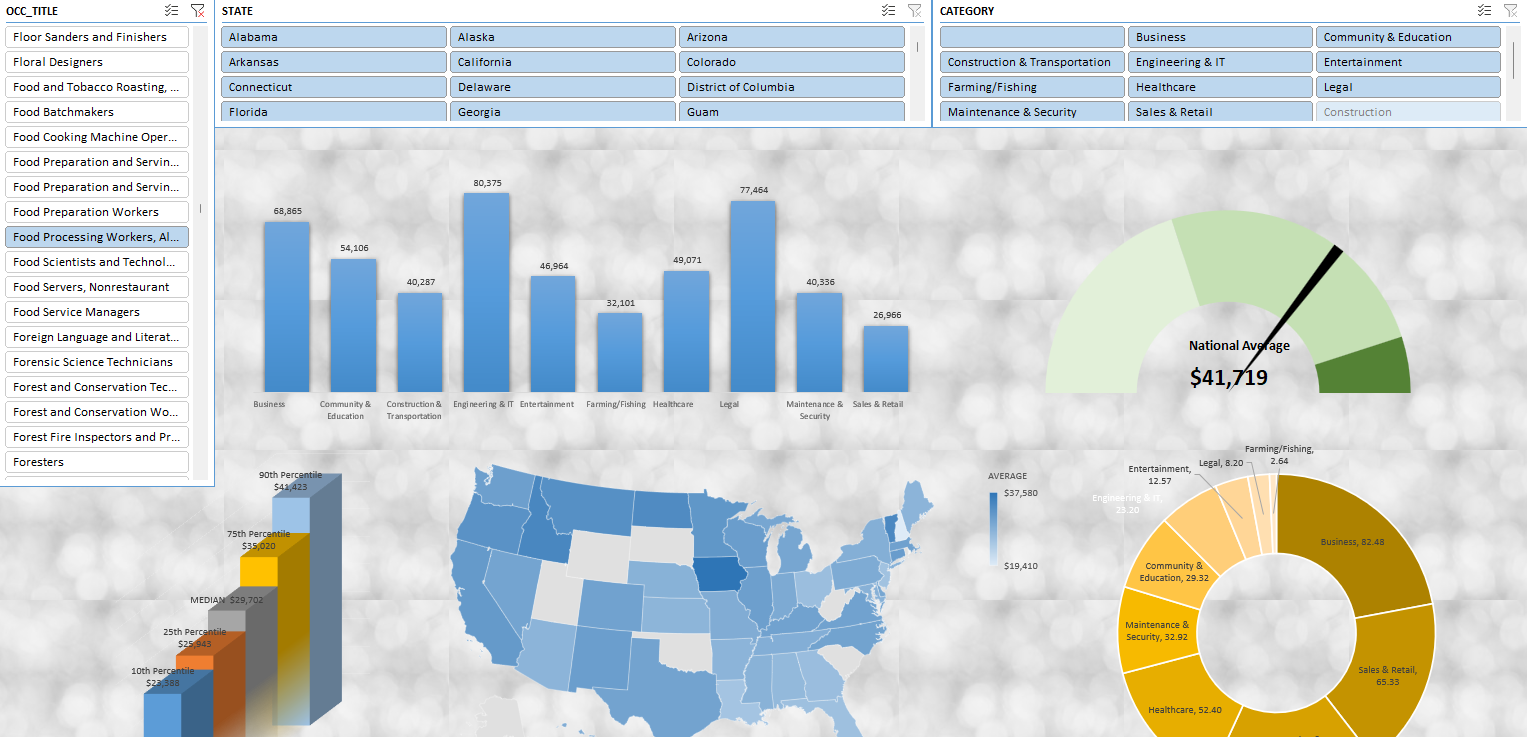This screenshot has height=737, width=1527.
Task: Filter category by Business
Action: (1220, 37)
